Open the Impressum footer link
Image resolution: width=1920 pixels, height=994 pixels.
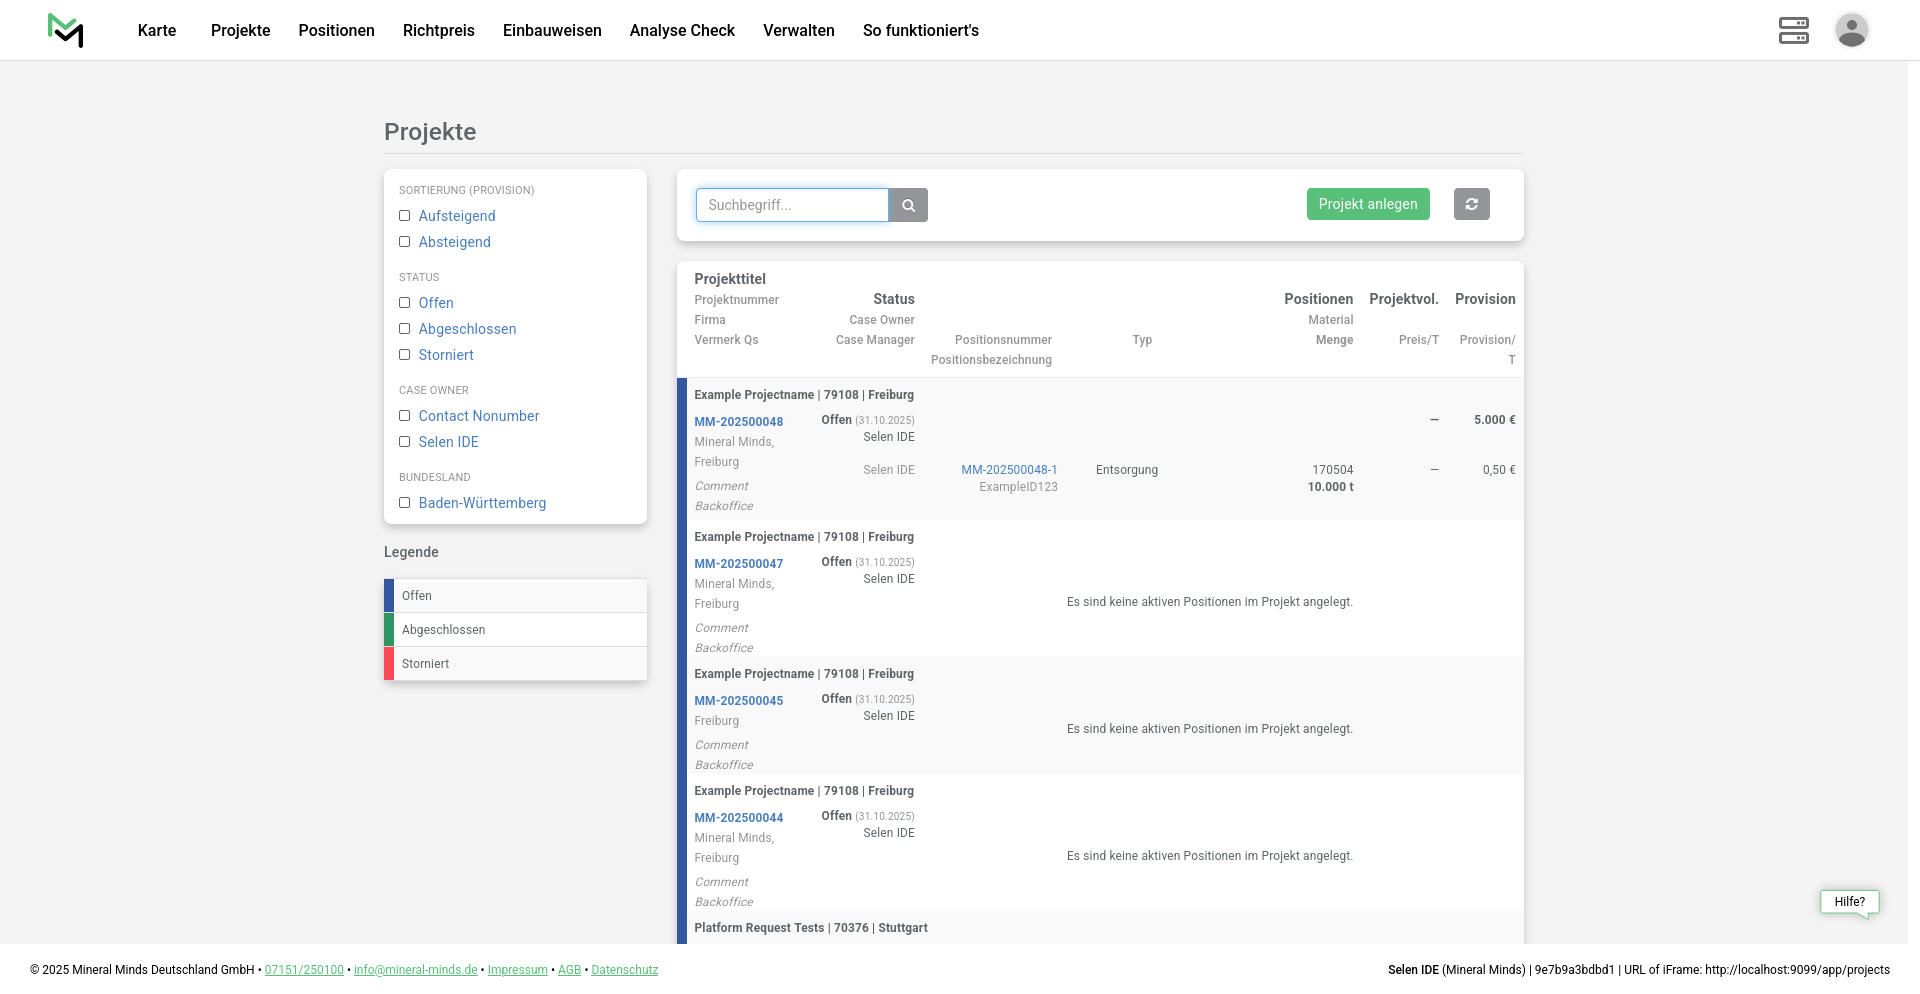(517, 970)
